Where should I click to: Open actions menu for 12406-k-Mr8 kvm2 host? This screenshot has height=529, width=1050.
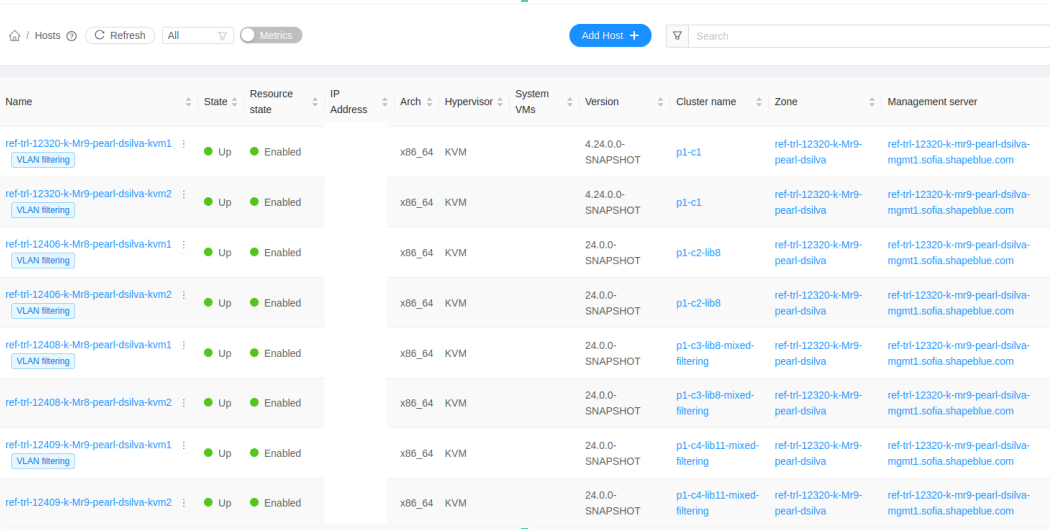tap(184, 295)
